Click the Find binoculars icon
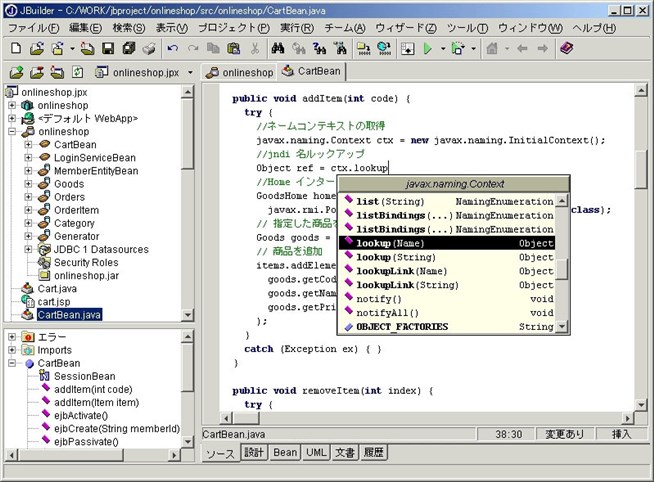 (x=280, y=48)
